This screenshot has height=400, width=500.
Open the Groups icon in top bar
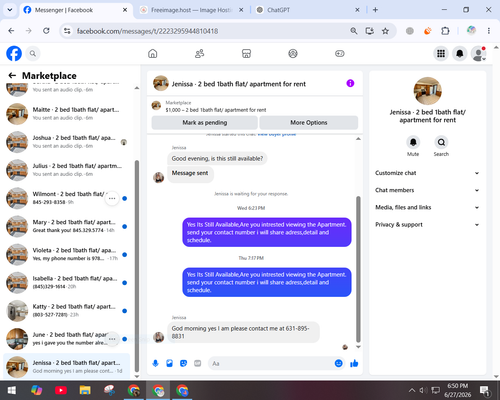coord(293,53)
